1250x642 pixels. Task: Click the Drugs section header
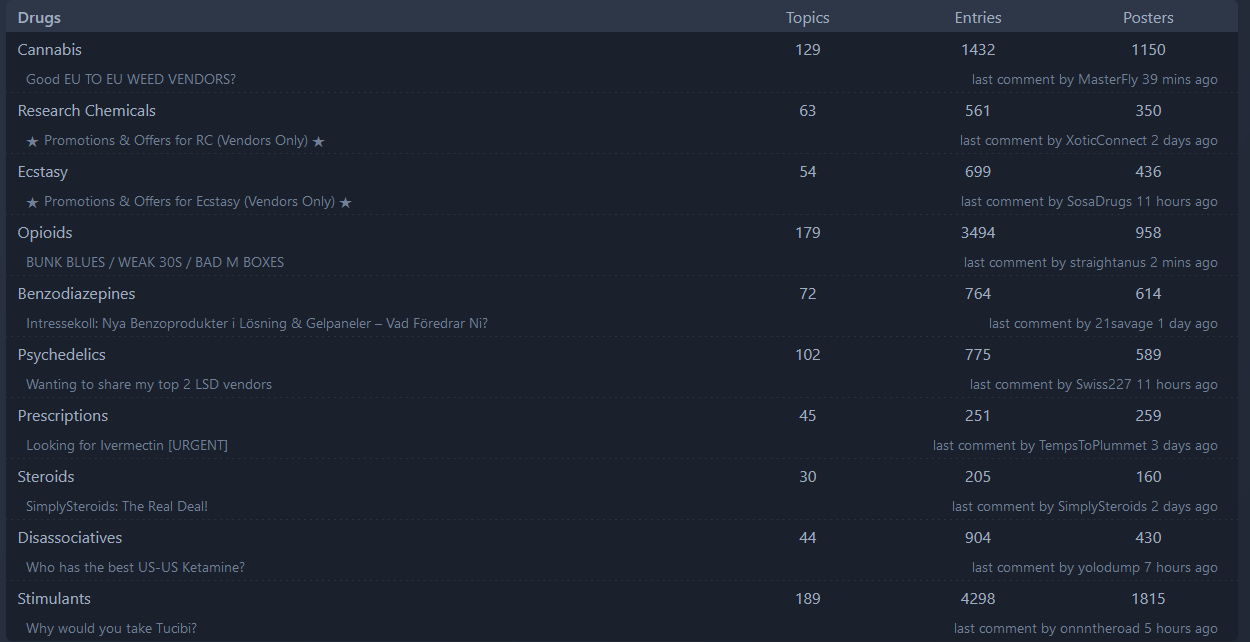point(39,18)
